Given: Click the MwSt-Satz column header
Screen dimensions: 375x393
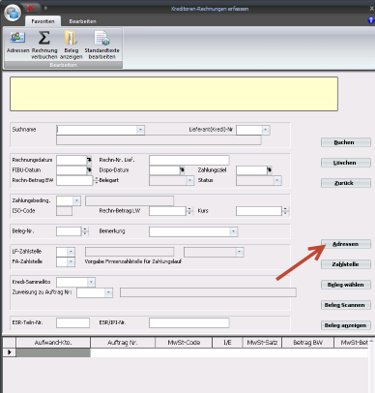Looking at the screenshot, I should click(x=262, y=342).
